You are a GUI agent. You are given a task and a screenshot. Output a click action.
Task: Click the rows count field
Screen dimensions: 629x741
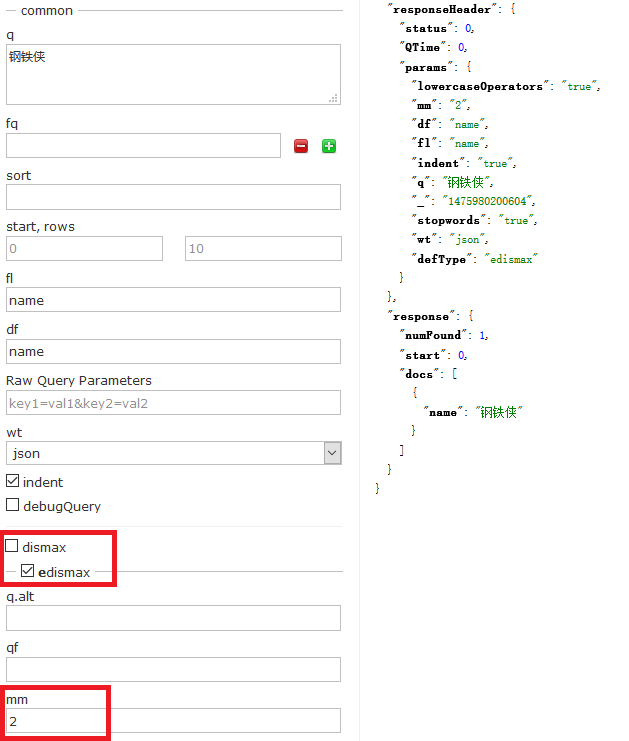point(263,249)
